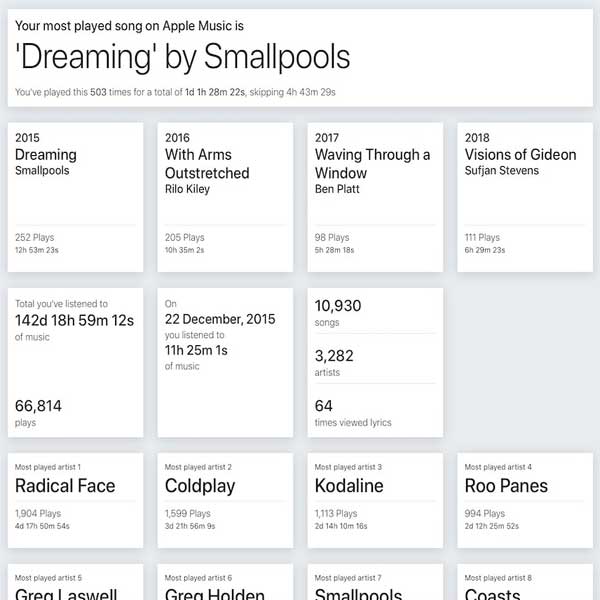Open the 22 December, 2015 listening card
The height and width of the screenshot is (600, 600).
[225, 362]
